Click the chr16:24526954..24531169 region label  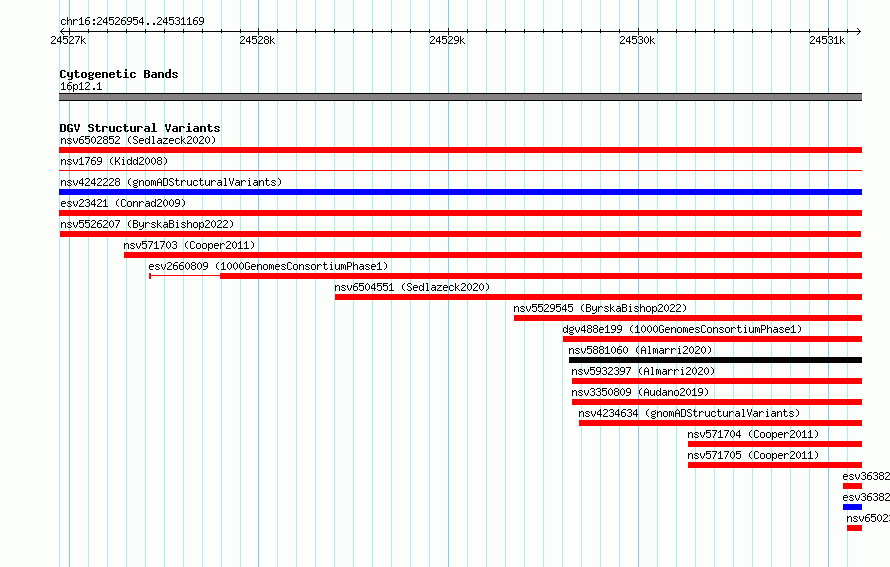(x=132, y=21)
